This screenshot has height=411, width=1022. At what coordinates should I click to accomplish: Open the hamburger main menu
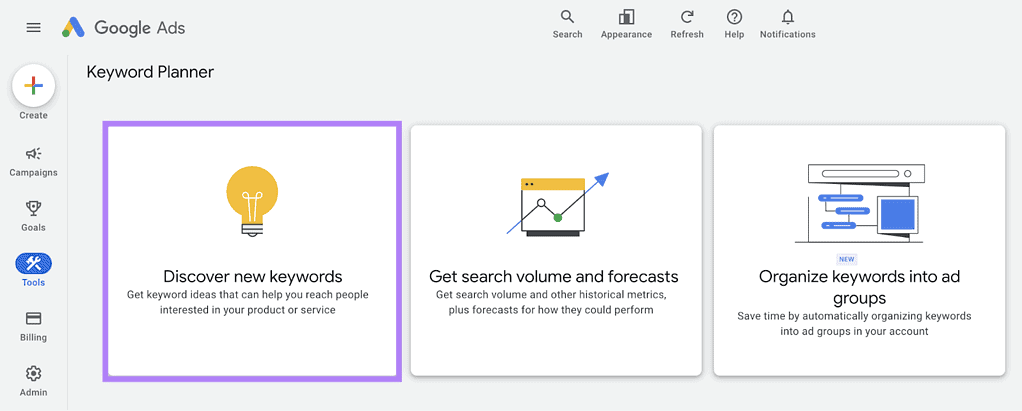coord(33,27)
